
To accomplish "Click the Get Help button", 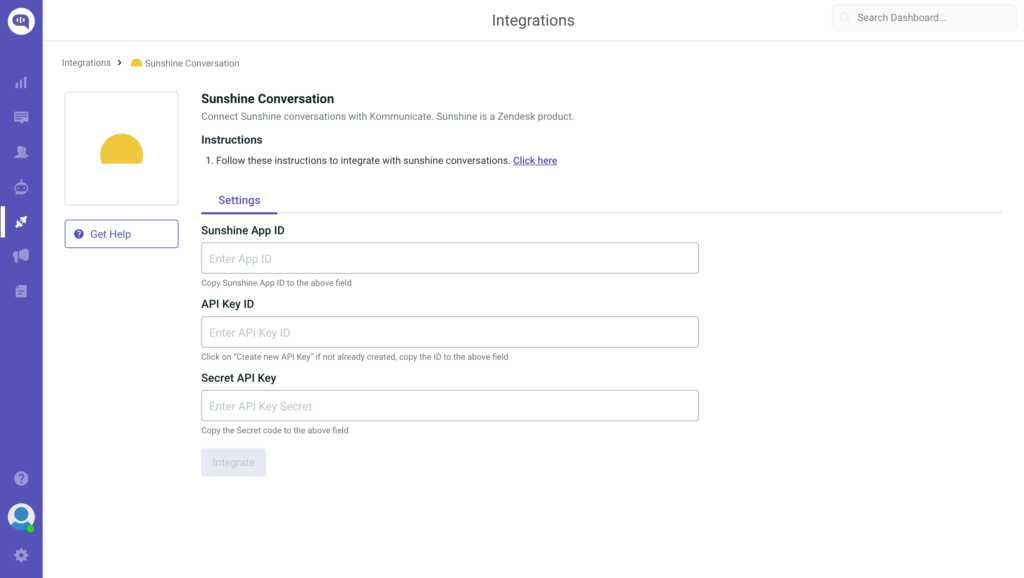I will coord(121,234).
